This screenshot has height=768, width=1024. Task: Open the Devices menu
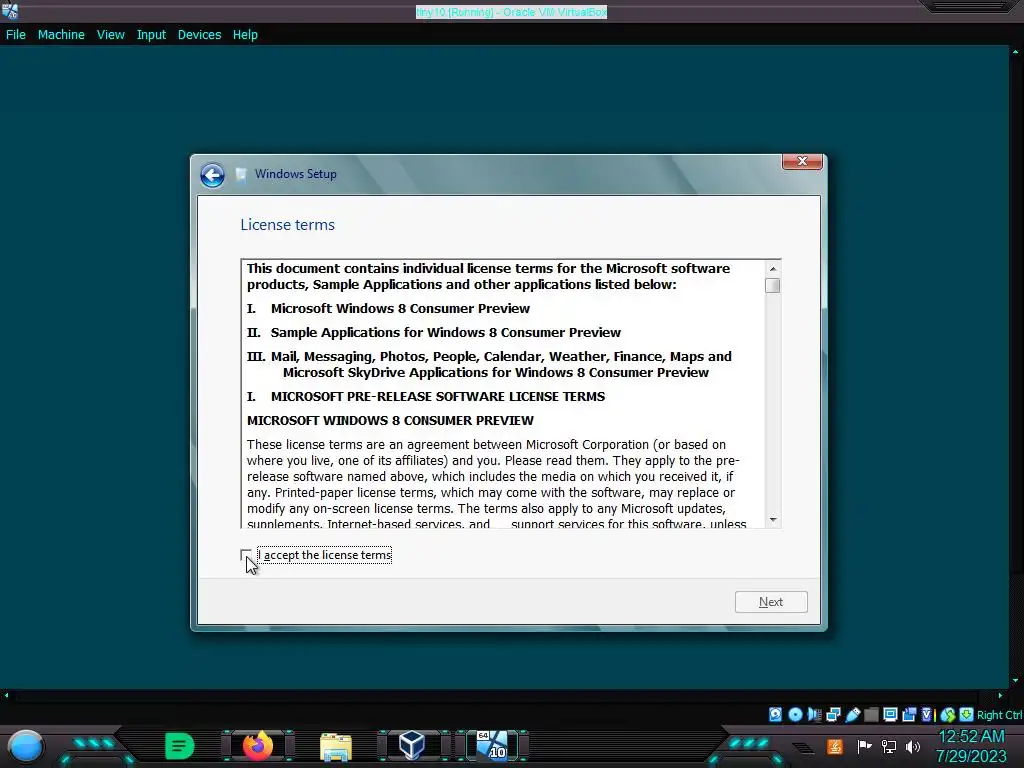click(199, 35)
